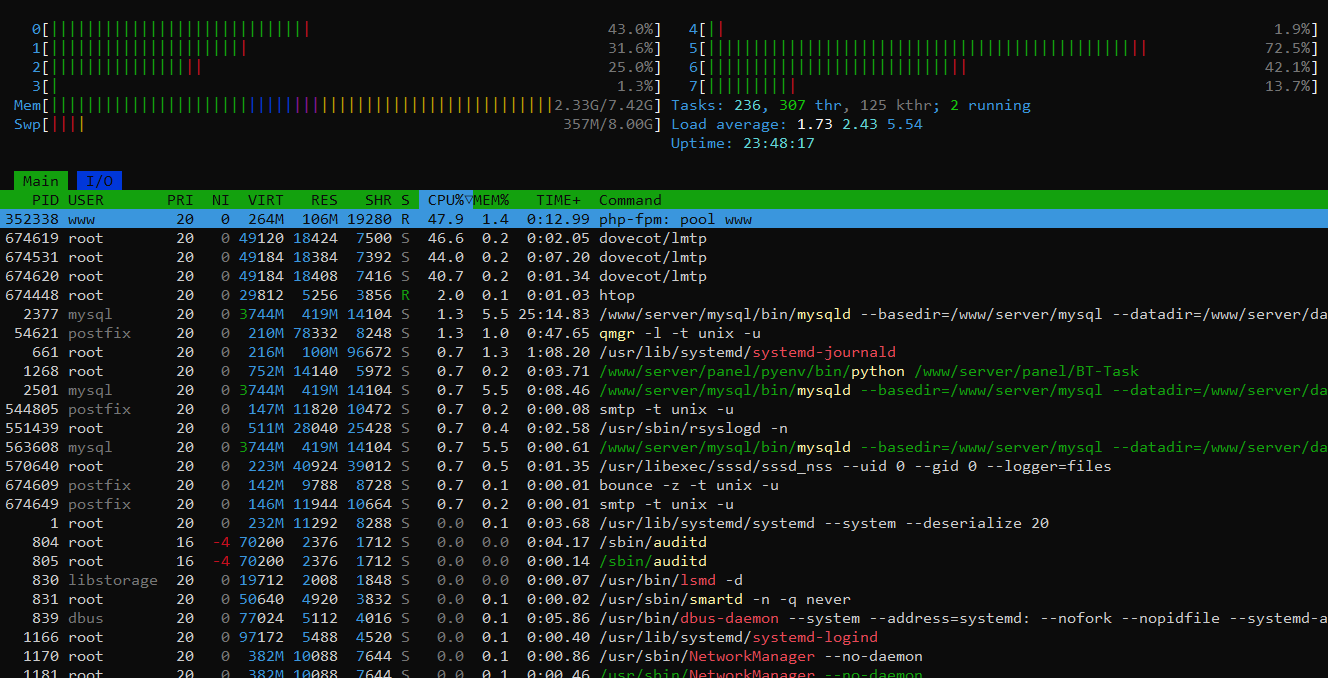This screenshot has height=678, width=1328.
Task: Click the Mem usage meter bar
Action: (300, 105)
